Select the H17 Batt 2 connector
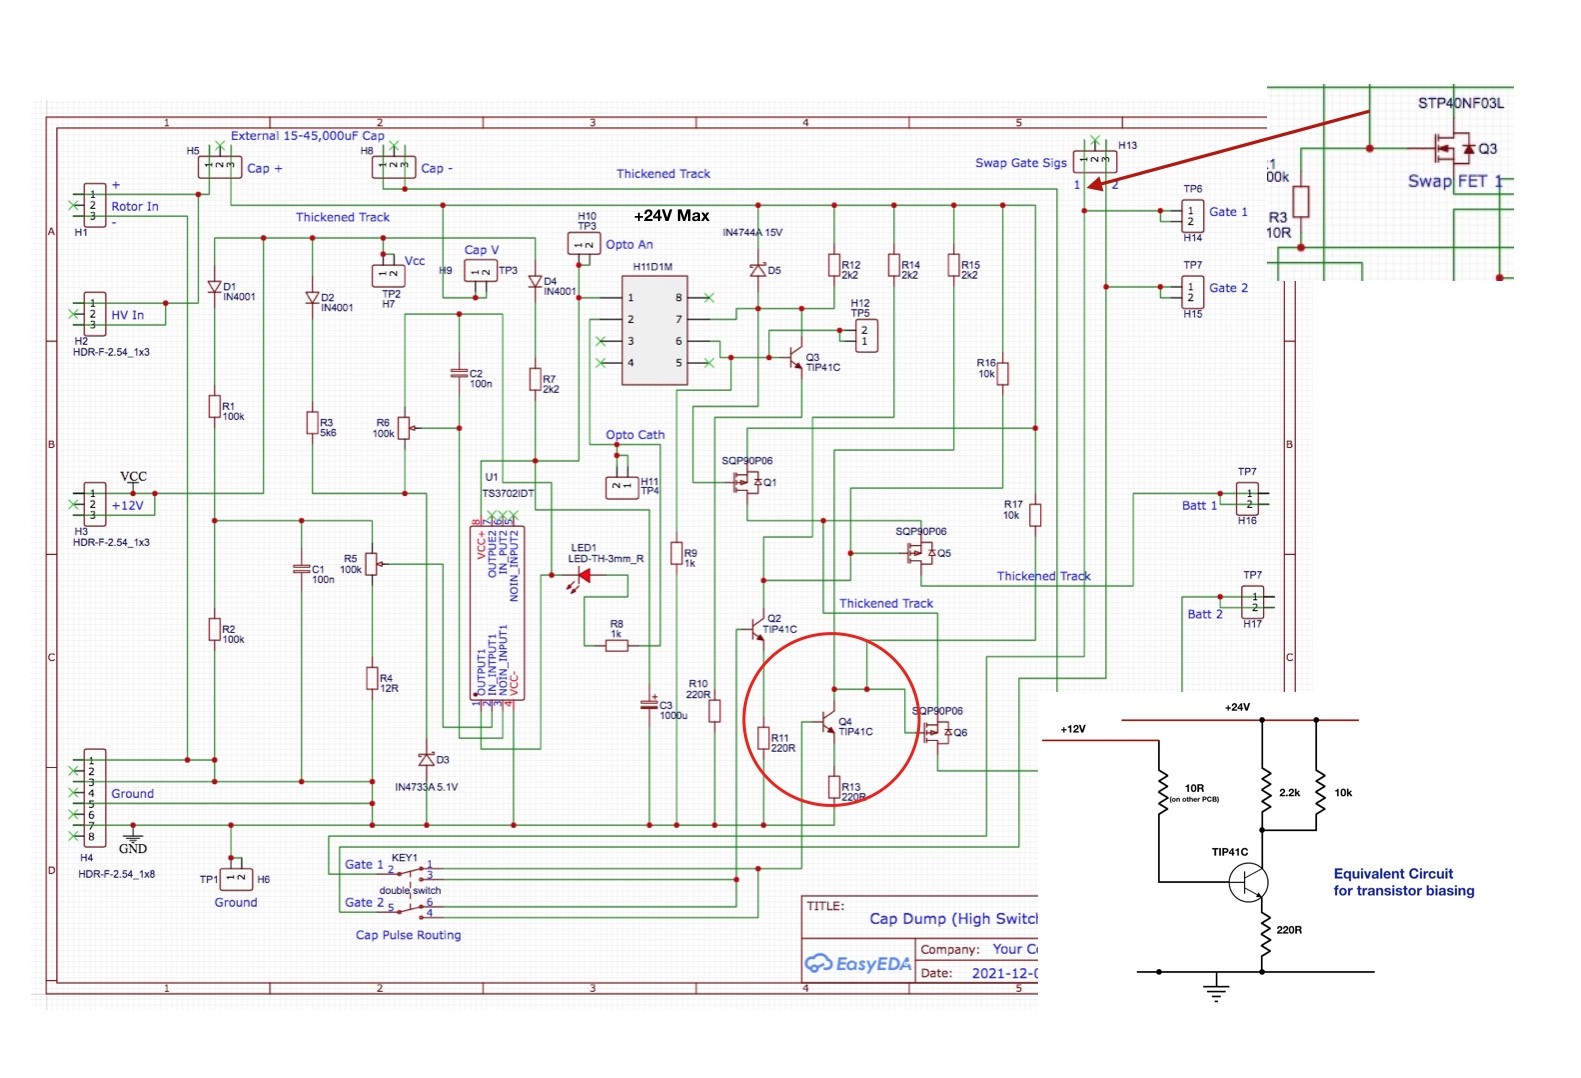The height and width of the screenshot is (1078, 1581). click(1252, 602)
